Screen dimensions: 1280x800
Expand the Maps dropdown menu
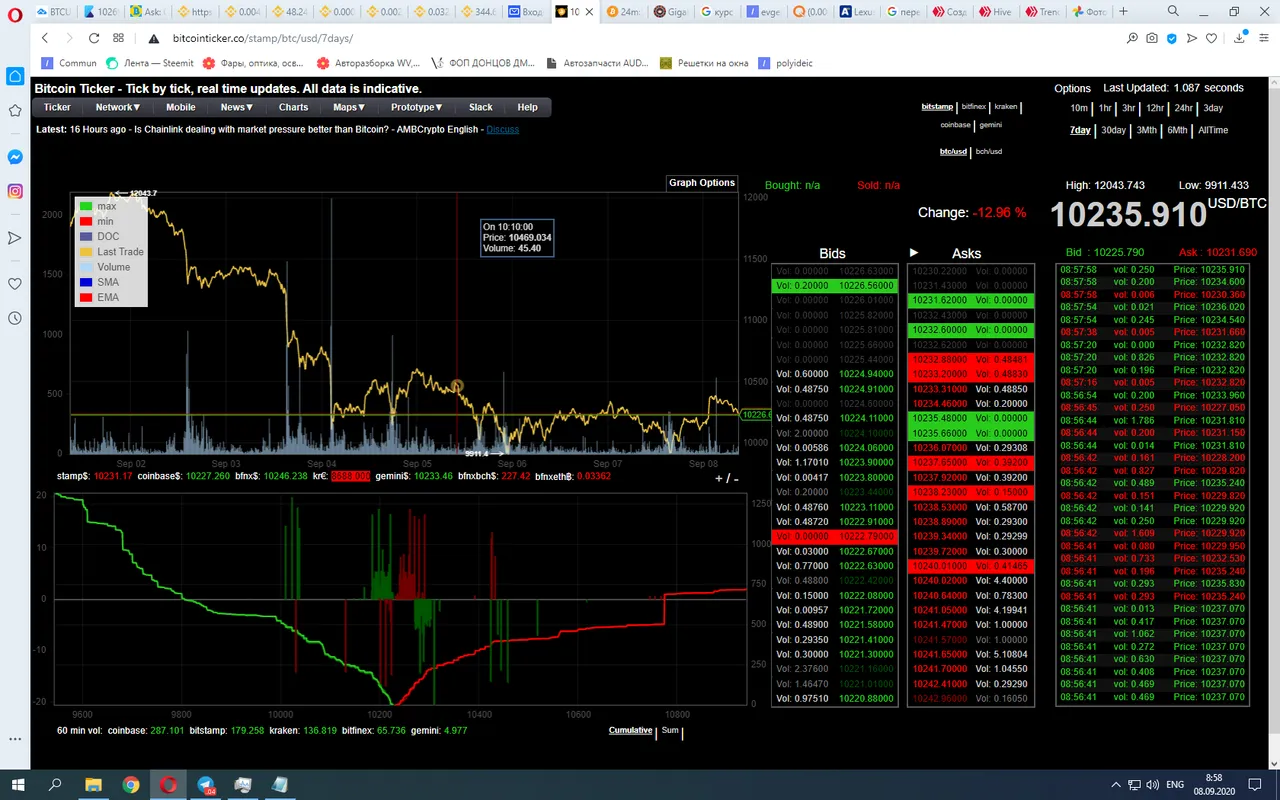pyautogui.click(x=349, y=107)
